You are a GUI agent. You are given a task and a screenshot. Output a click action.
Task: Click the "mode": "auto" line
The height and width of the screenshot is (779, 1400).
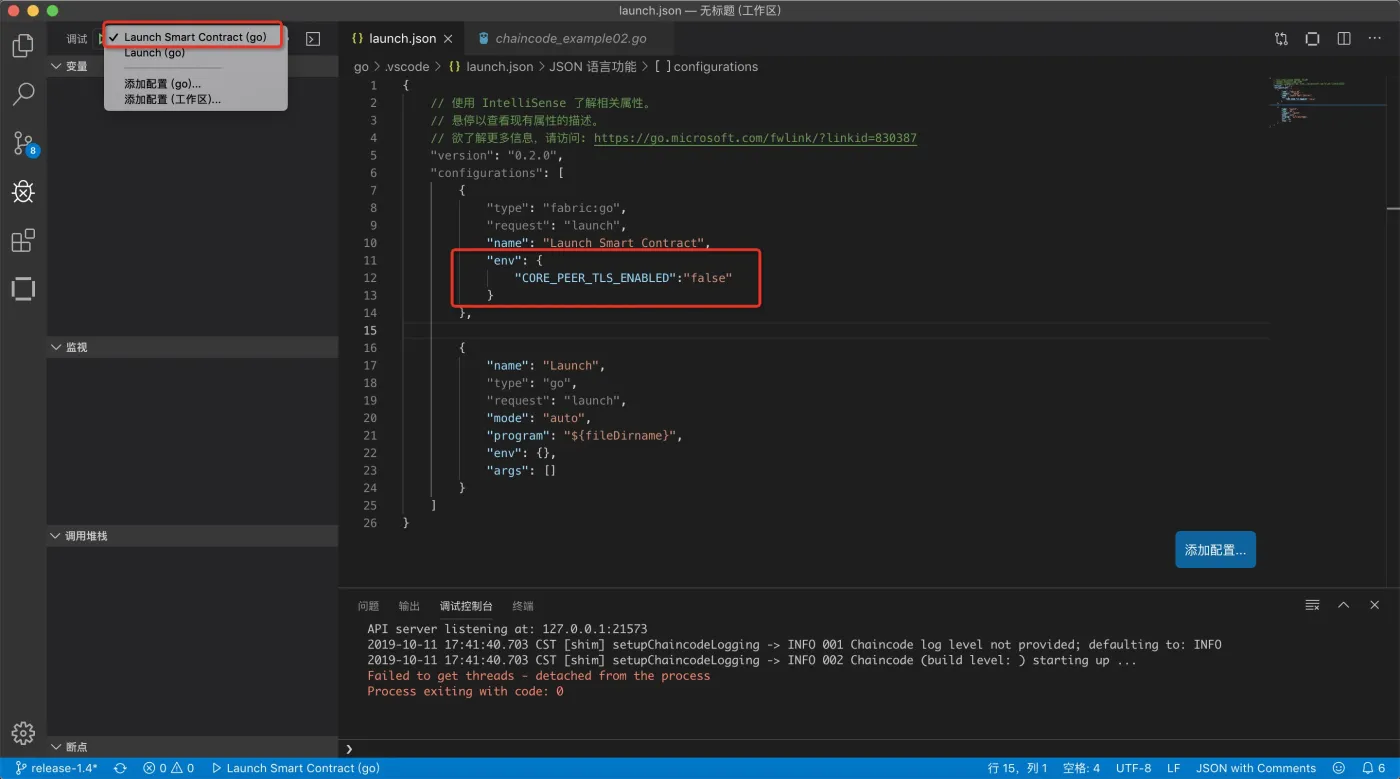point(539,418)
